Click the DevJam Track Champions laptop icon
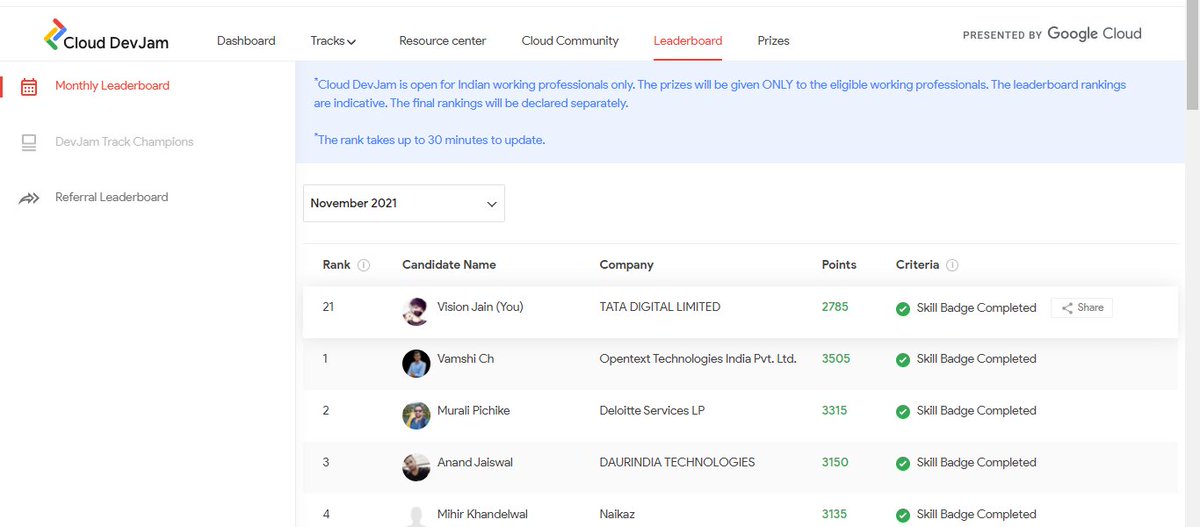This screenshot has height=527, width=1200. pos(29,142)
